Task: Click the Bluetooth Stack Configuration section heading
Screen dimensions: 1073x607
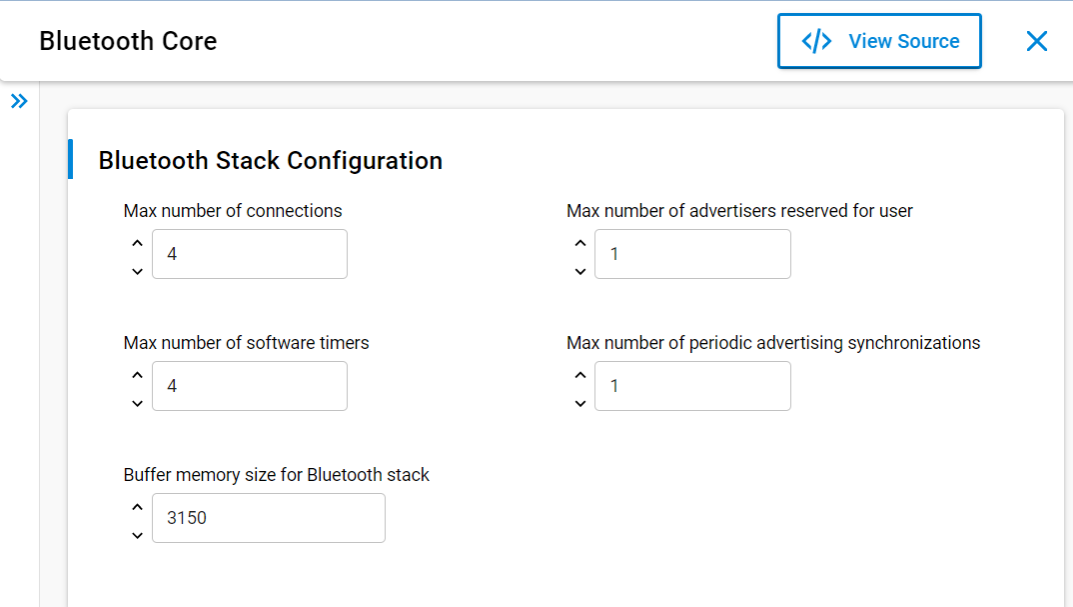Action: pos(270,160)
